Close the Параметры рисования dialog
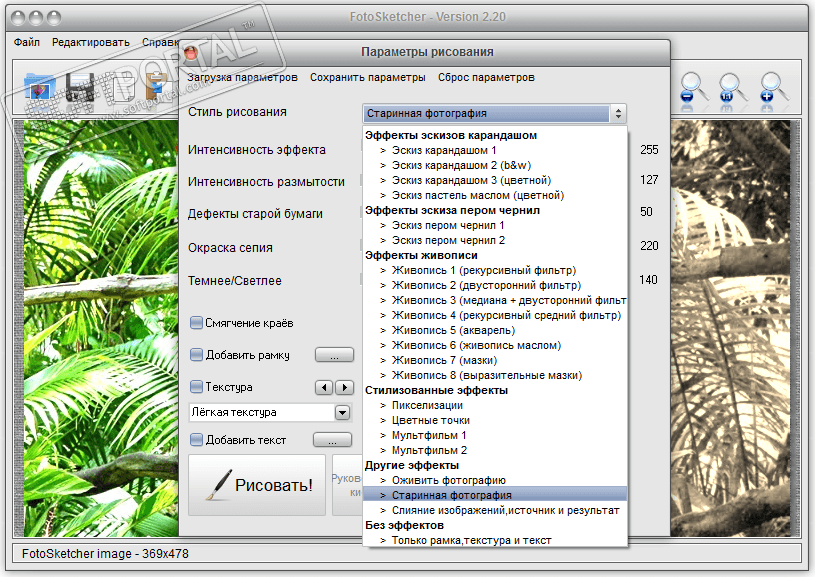This screenshot has width=815, height=577. point(191,53)
